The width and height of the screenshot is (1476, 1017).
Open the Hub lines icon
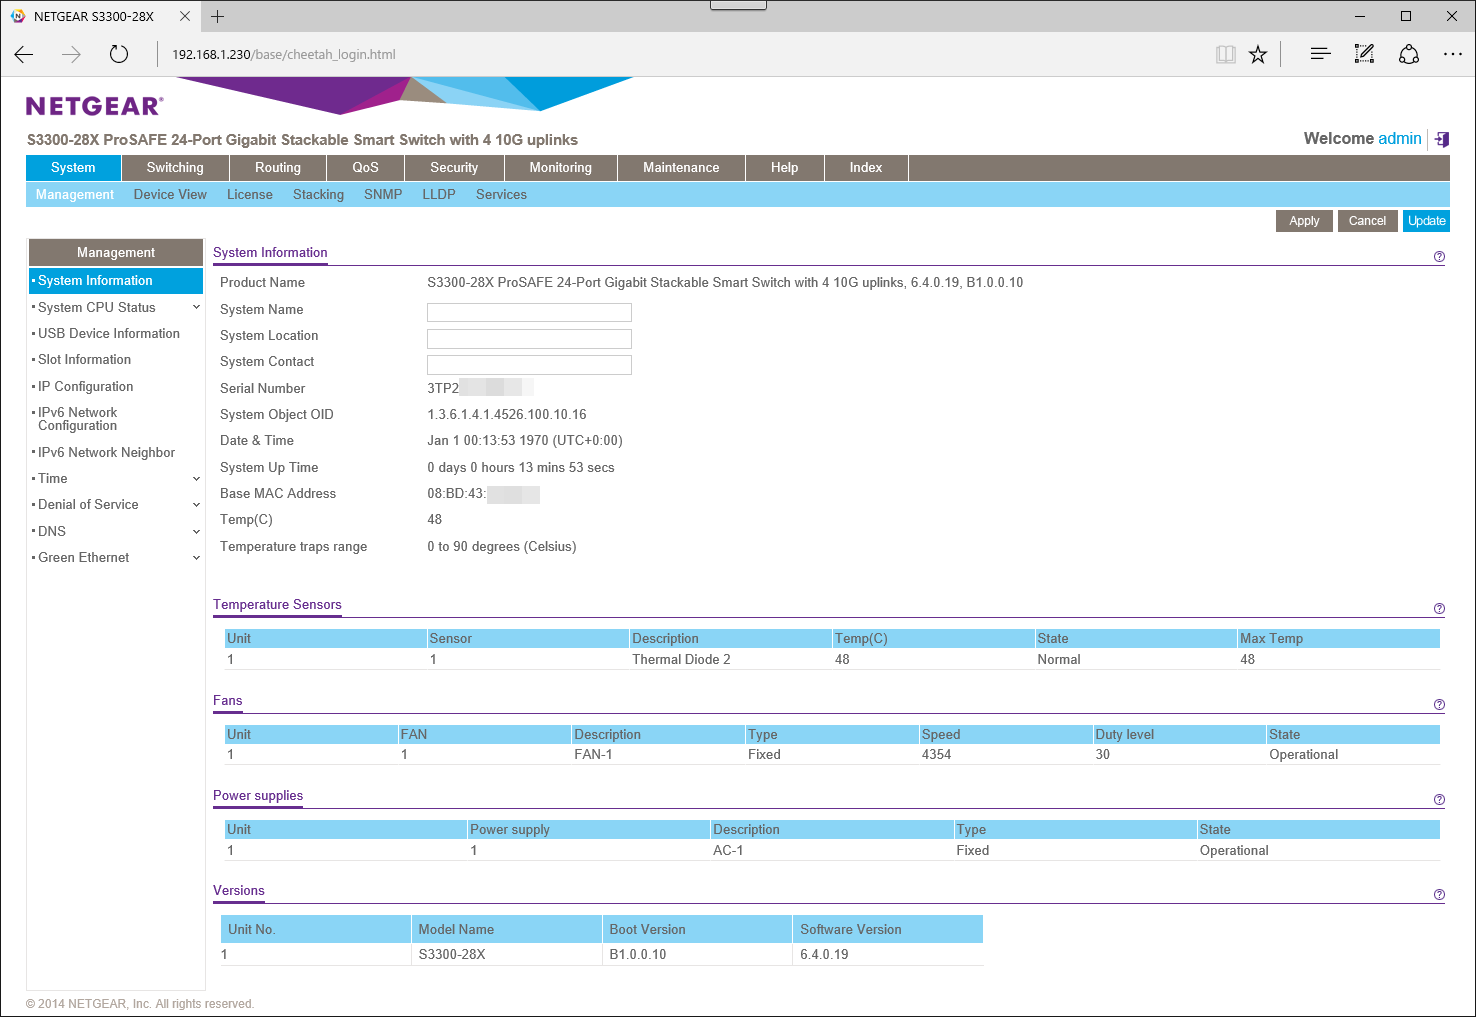(x=1320, y=54)
